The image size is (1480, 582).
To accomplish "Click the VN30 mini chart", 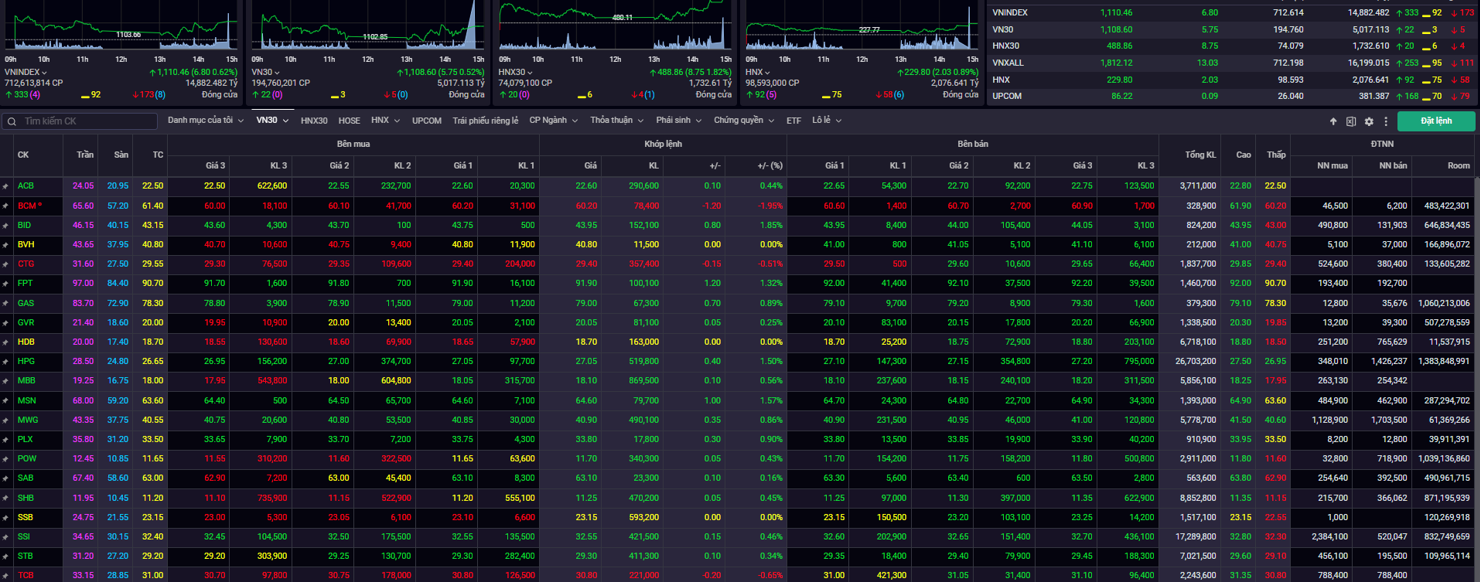I will coord(368,27).
